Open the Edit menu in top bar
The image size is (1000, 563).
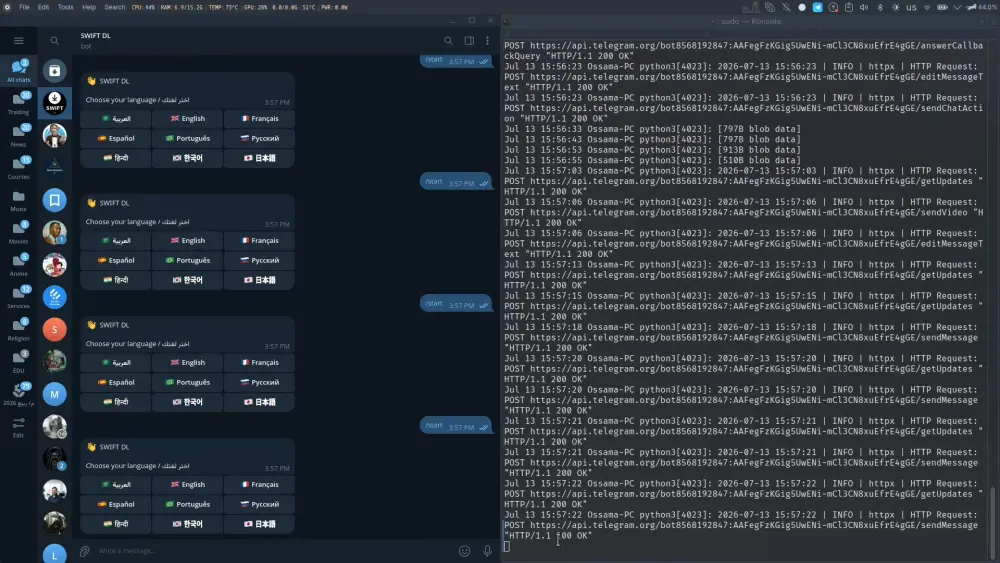[x=43, y=7]
